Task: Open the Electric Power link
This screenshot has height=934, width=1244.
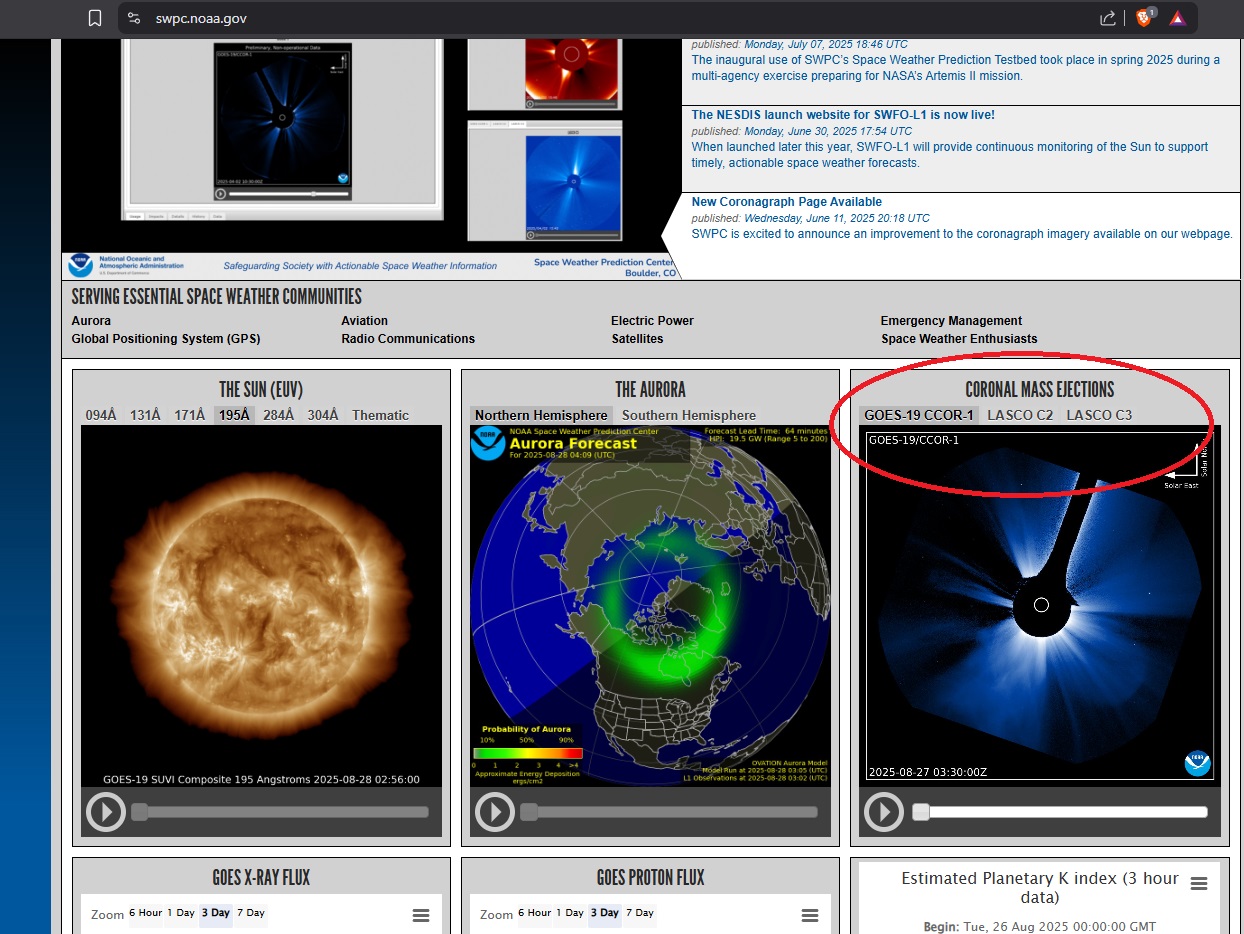Action: click(652, 321)
